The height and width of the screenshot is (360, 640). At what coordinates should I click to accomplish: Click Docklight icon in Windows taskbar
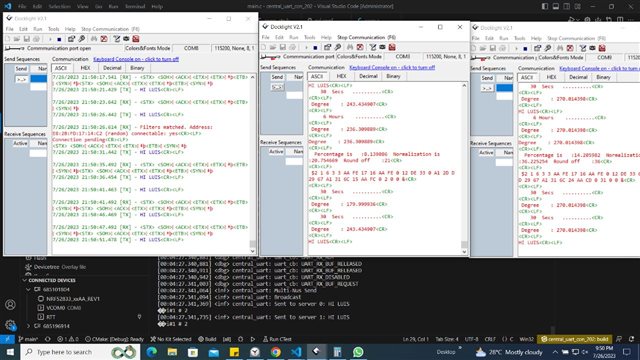[317, 352]
